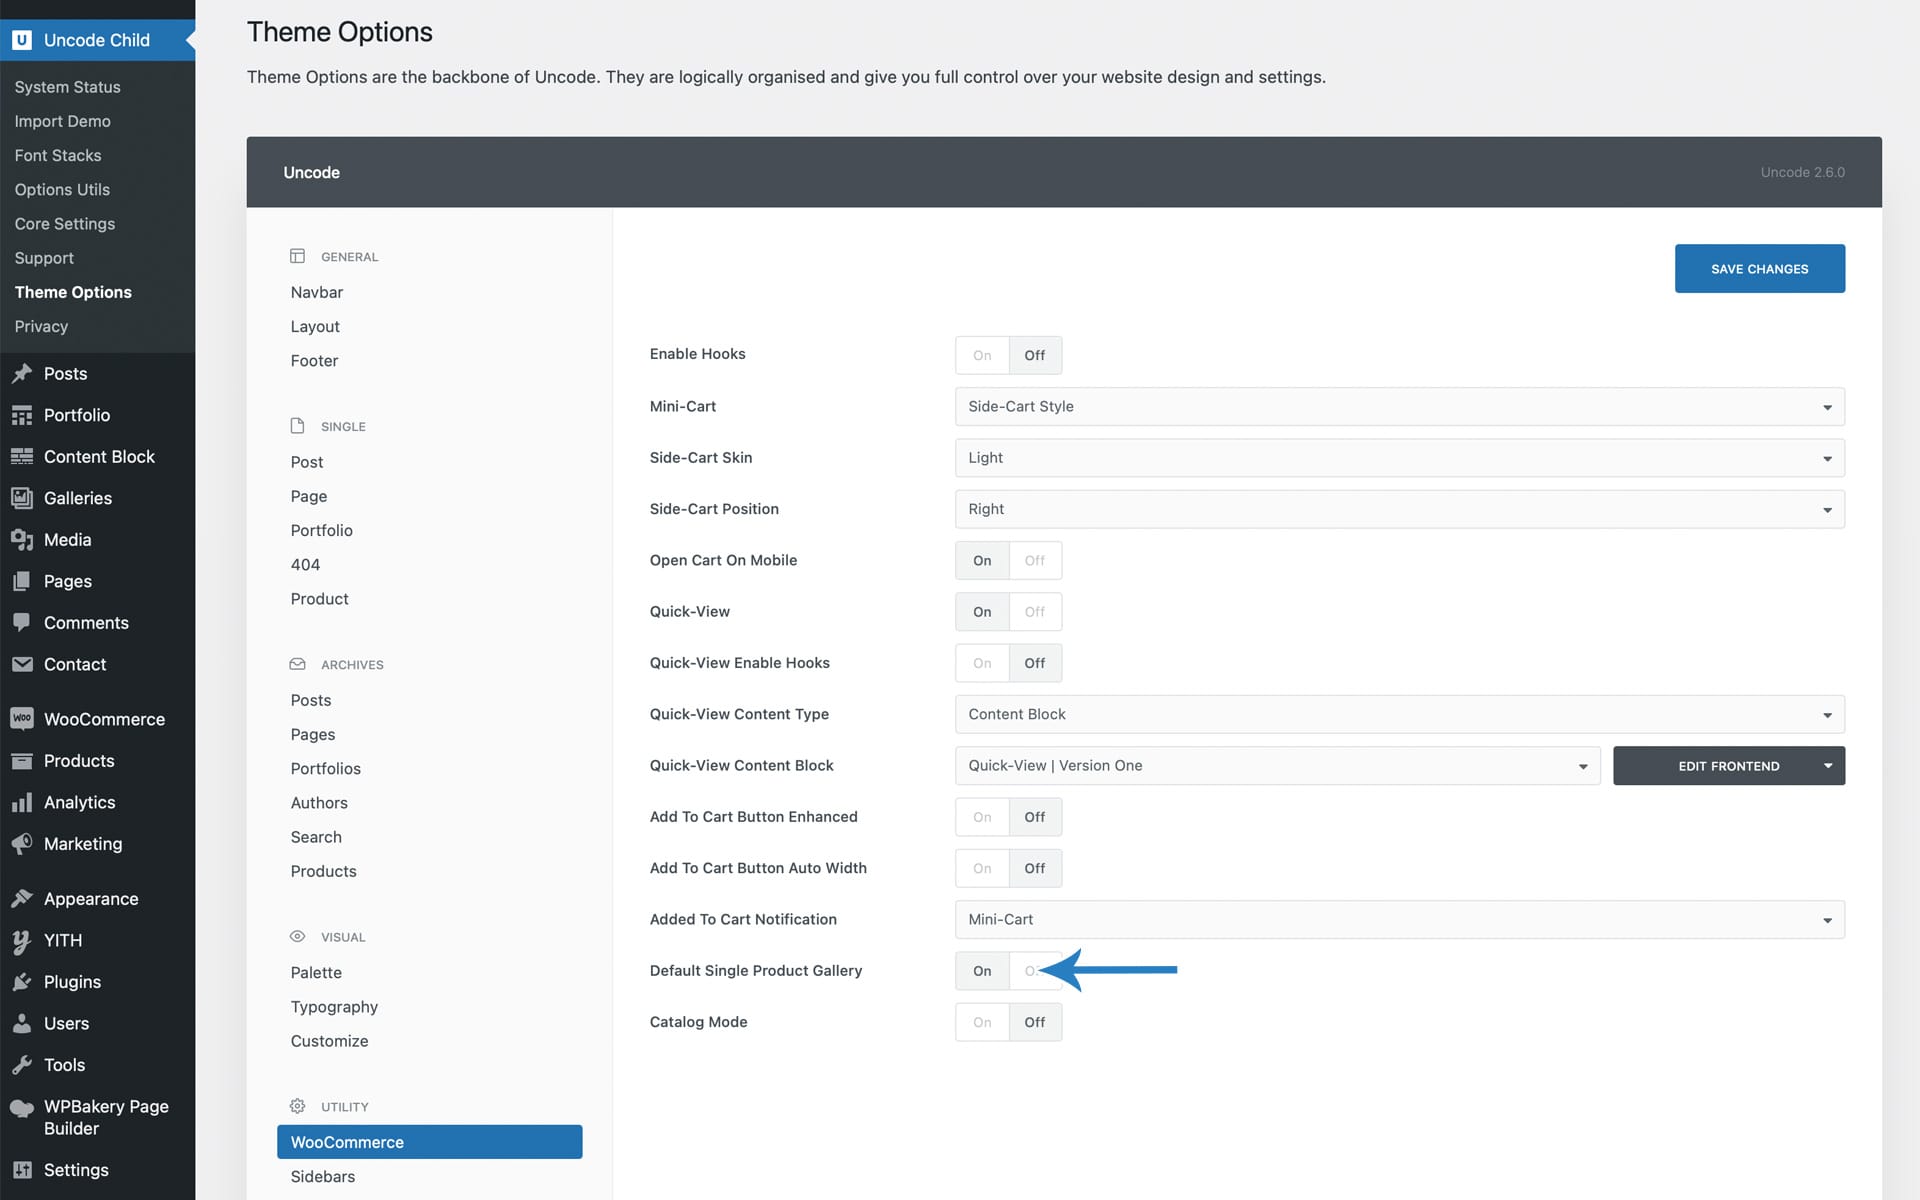Click the Galleries icon in sidebar
Screen dimensions: 1920x1200
click(x=22, y=498)
